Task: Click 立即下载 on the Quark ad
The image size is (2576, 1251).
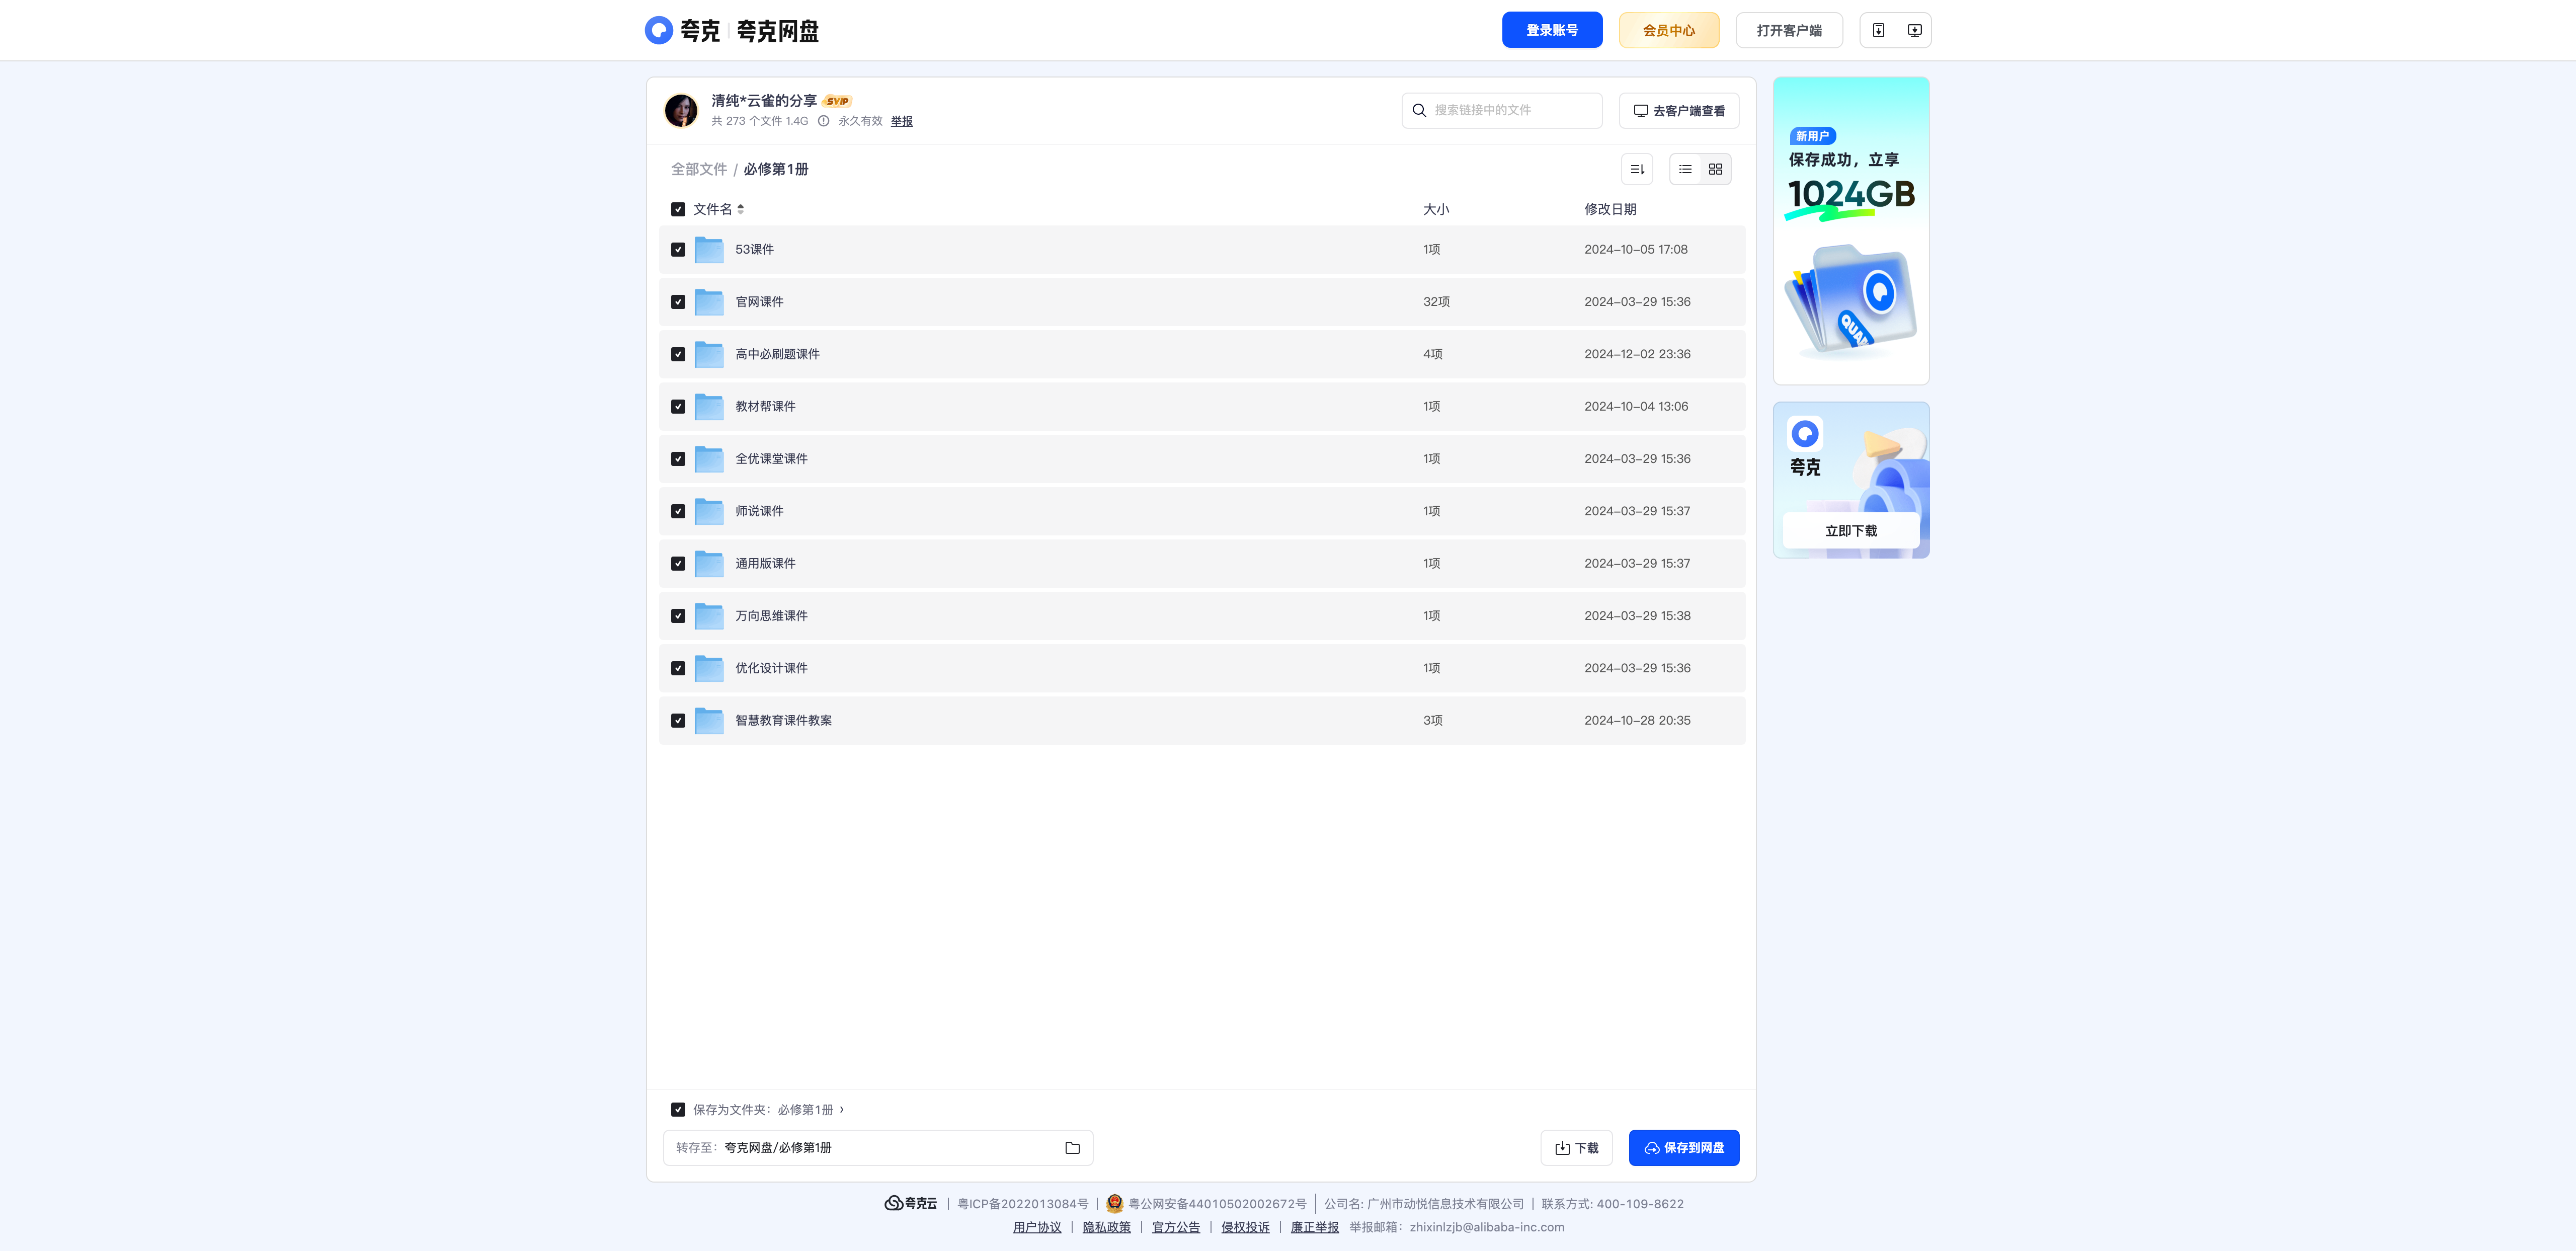Action: 1851,531
